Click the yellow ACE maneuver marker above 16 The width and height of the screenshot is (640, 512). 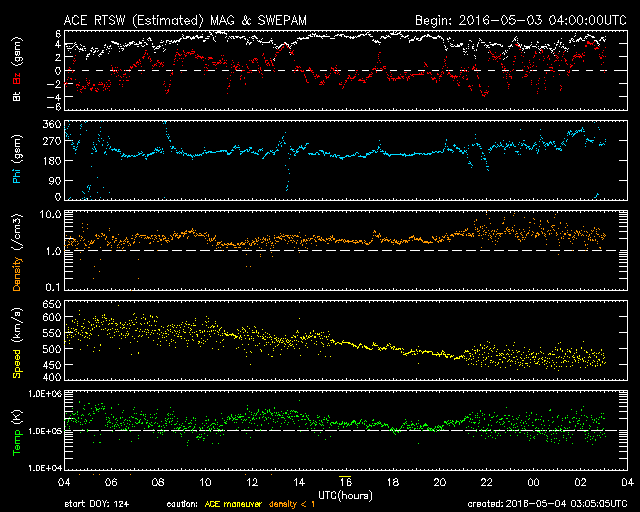click(345, 476)
